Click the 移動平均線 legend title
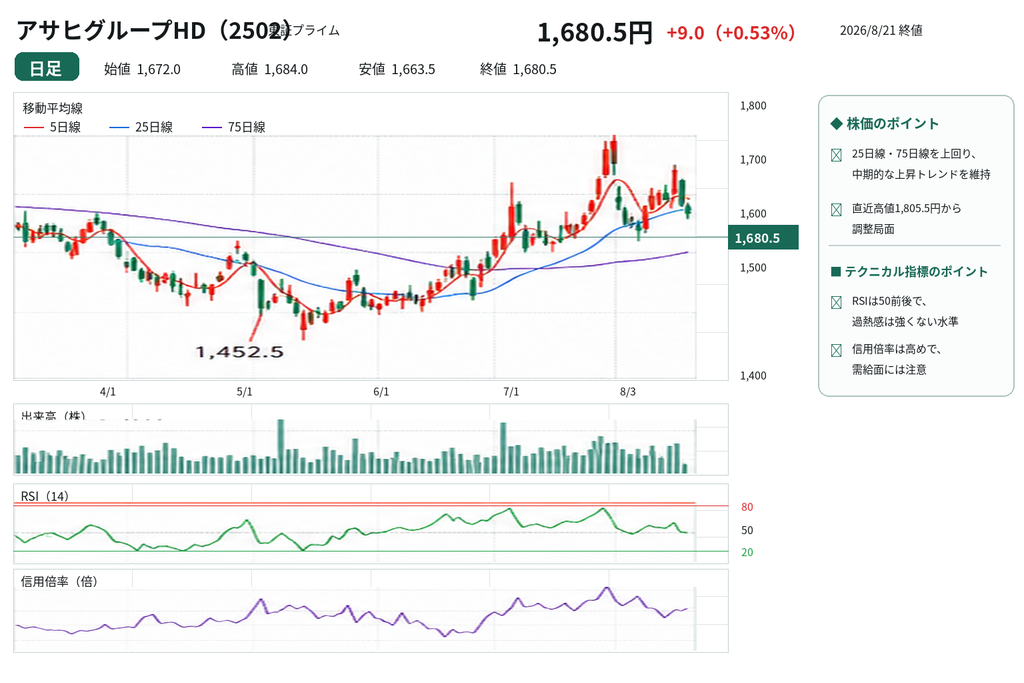The height and width of the screenshot is (683, 1024). pos(53,108)
